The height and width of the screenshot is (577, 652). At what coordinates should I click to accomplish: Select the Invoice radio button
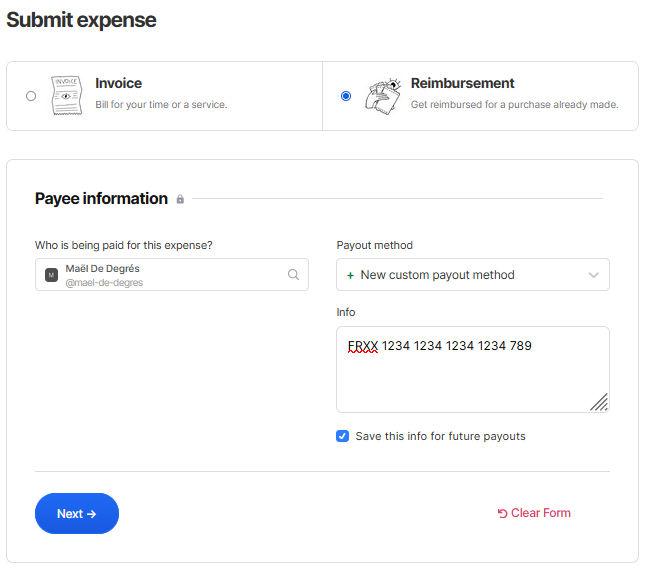coord(31,96)
